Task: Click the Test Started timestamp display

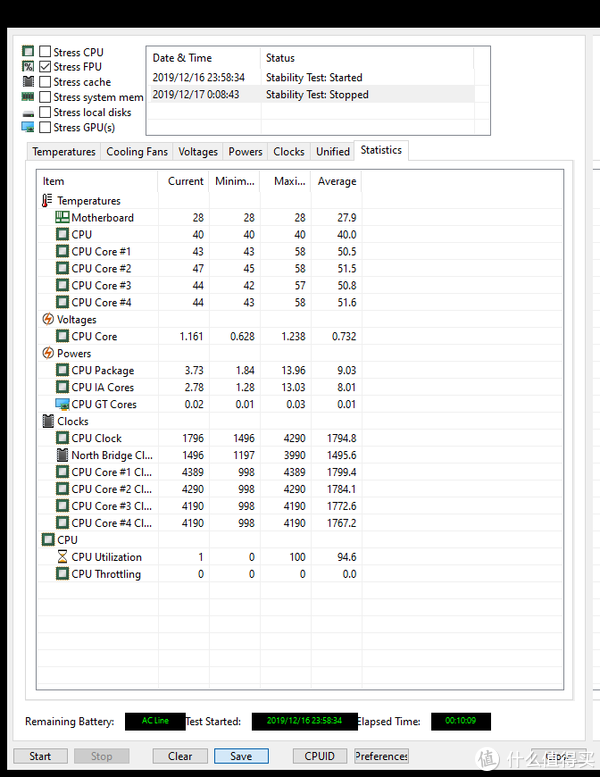Action: pos(304,721)
